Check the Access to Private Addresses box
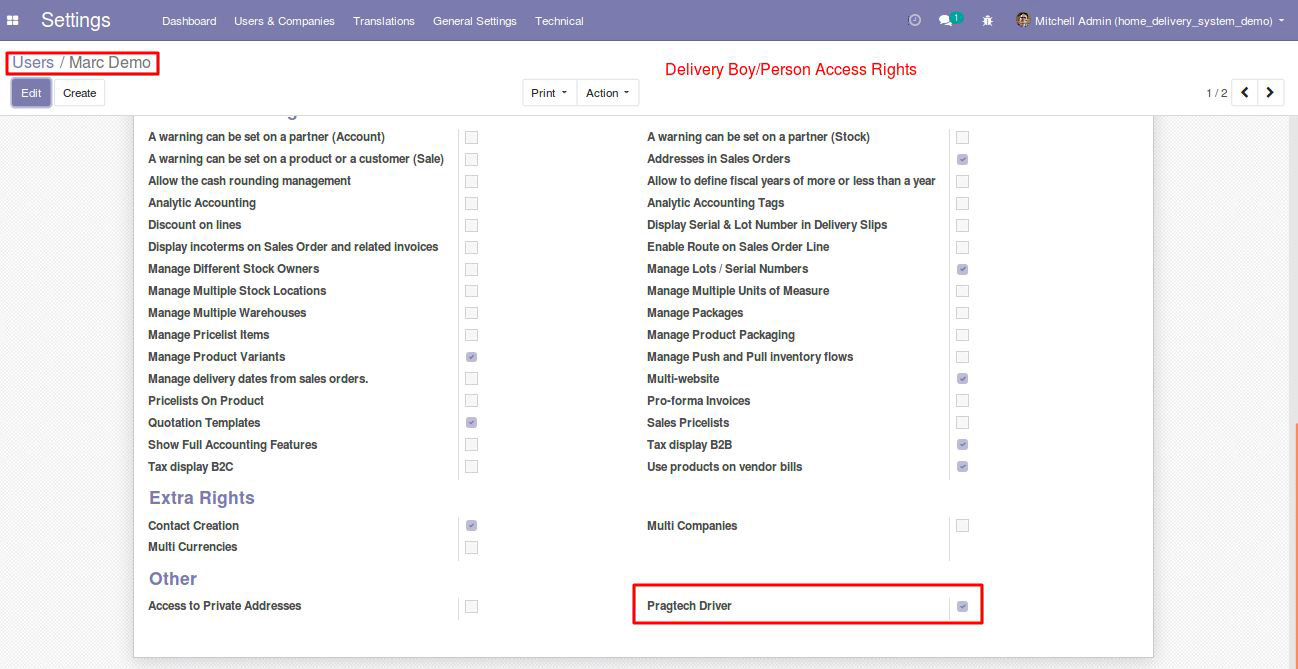Screen dimensions: 1298x669 tap(471, 606)
